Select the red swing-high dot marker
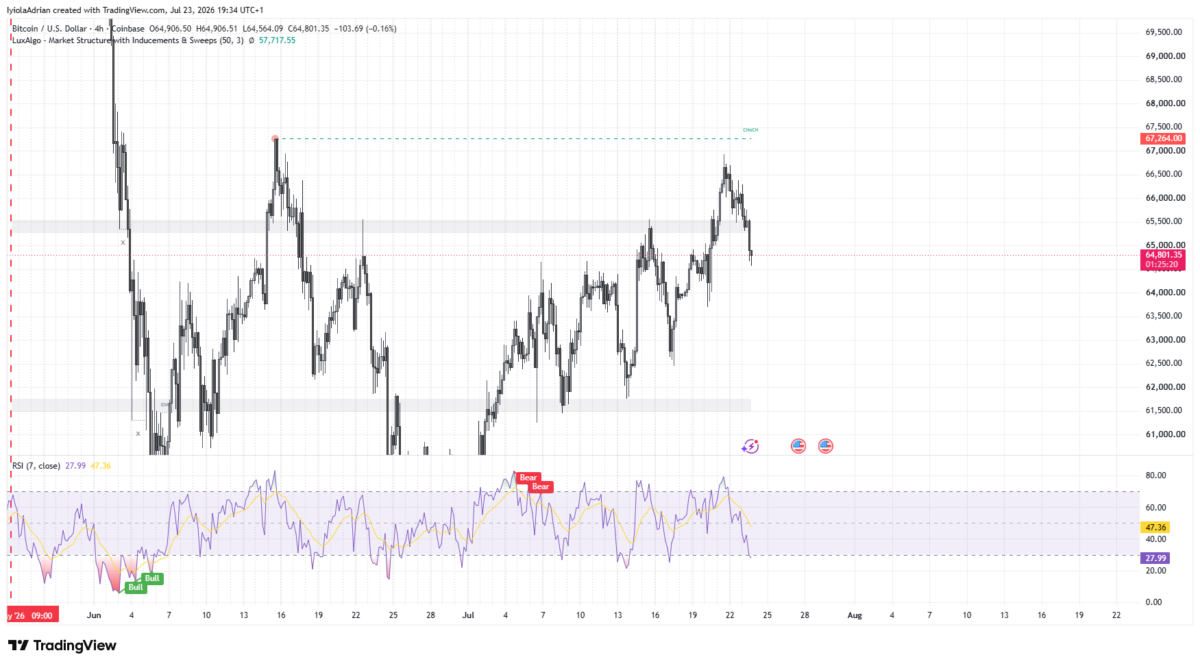 (274, 138)
